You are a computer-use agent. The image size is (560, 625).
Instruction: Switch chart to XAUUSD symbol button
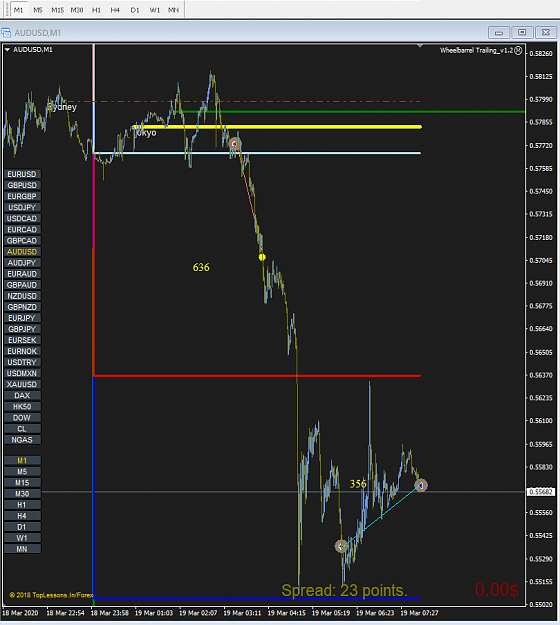[22, 385]
